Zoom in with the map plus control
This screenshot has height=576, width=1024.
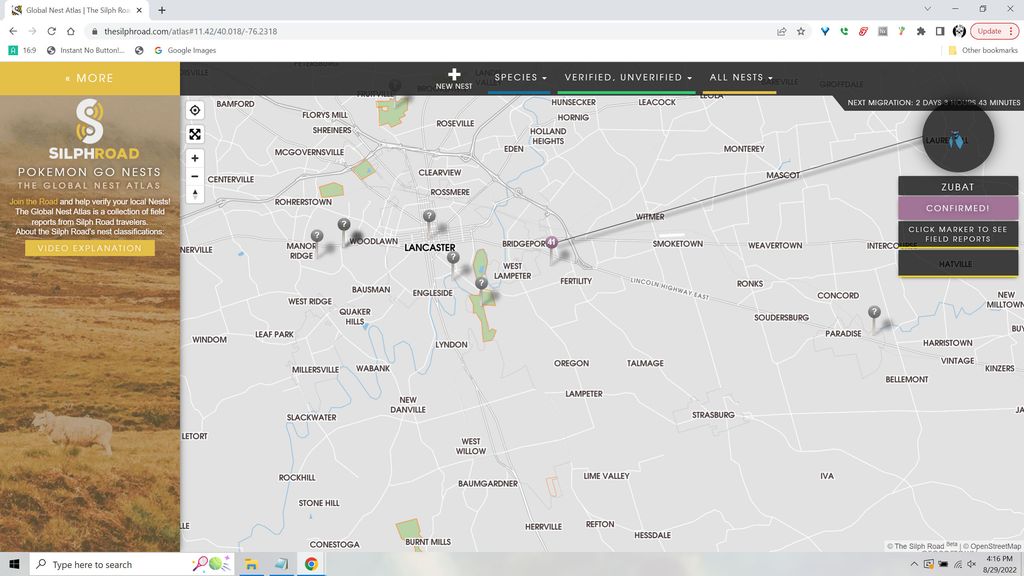(195, 158)
